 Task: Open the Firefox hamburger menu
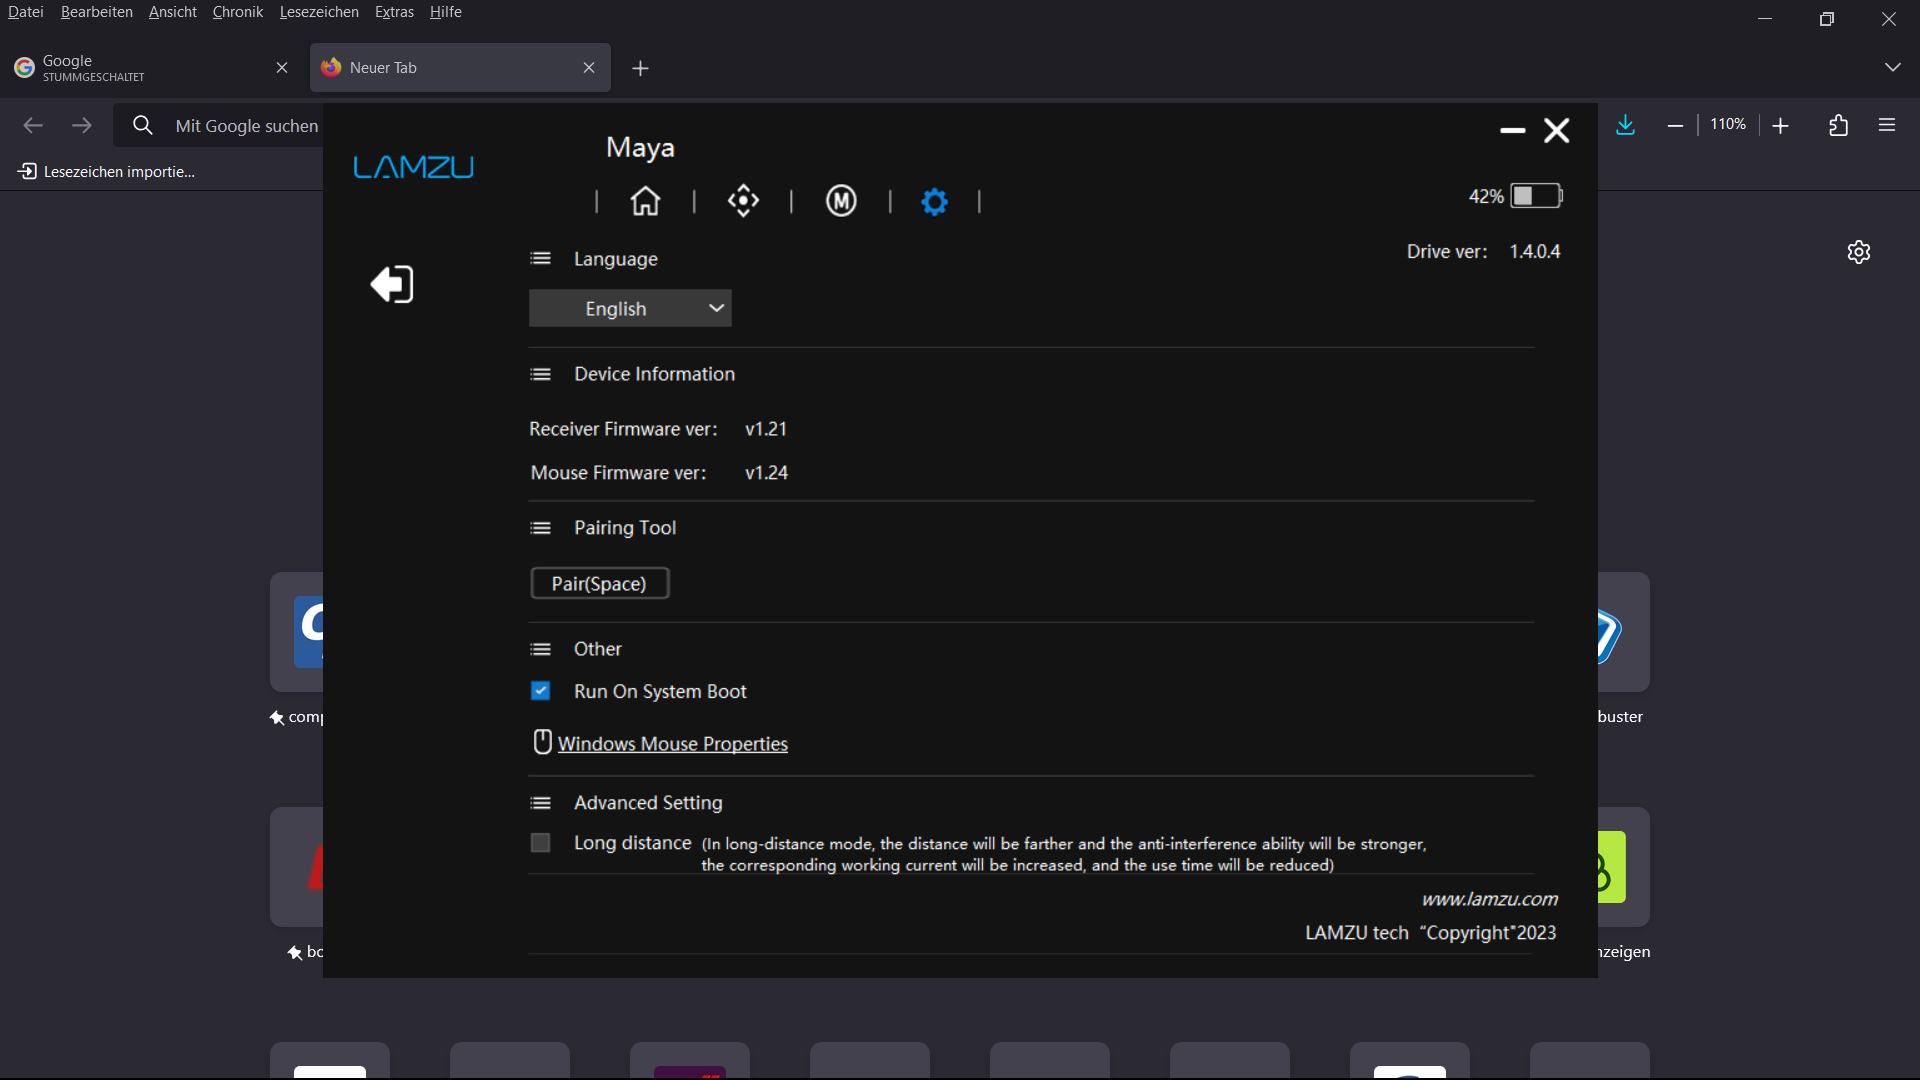pyautogui.click(x=1886, y=125)
